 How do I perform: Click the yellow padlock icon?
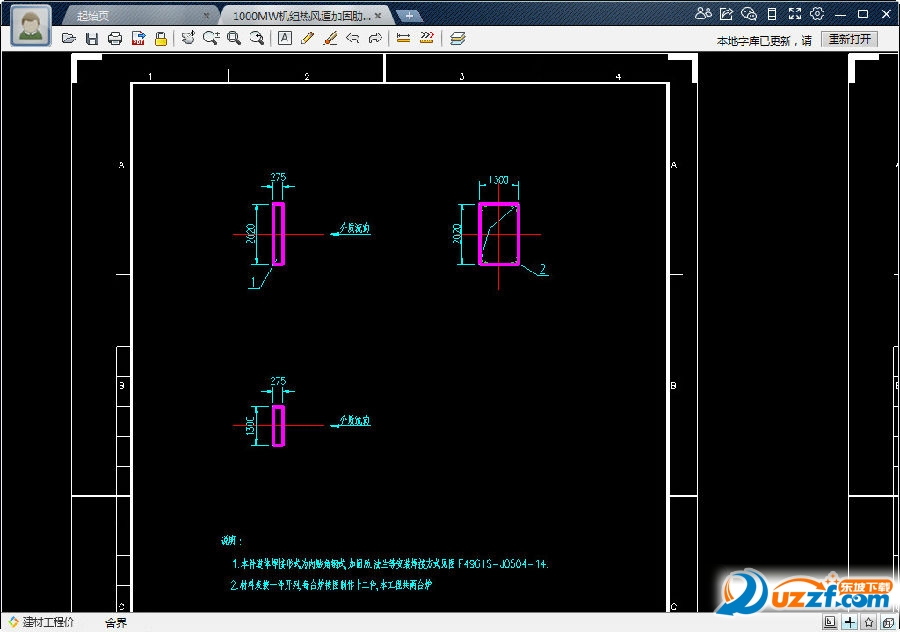tap(161, 38)
